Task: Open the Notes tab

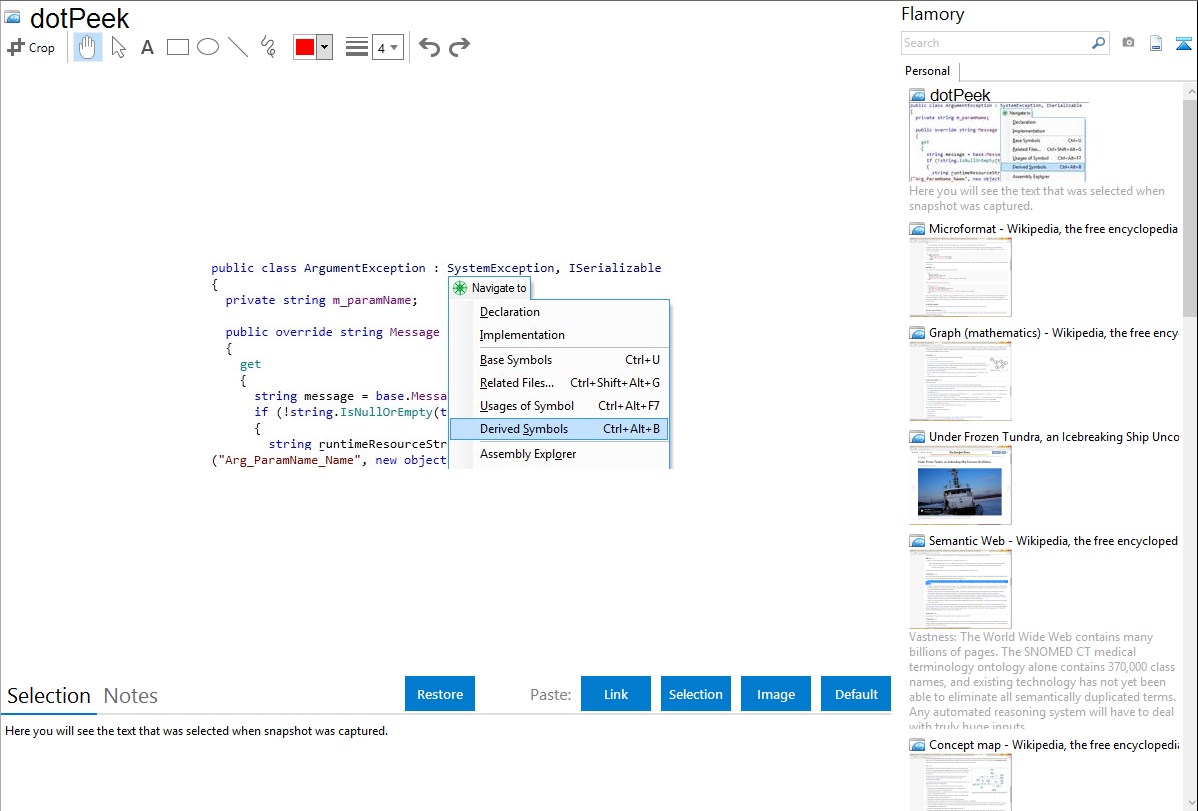Action: (131, 696)
